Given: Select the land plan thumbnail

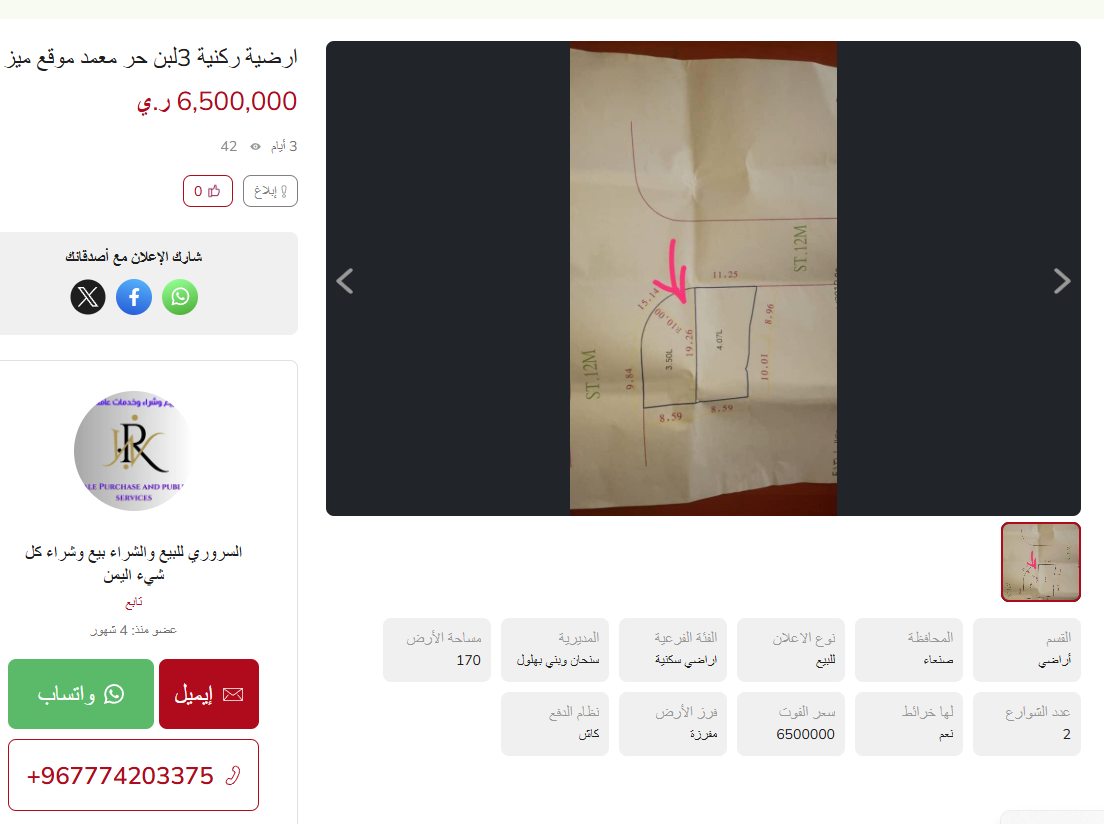Looking at the screenshot, I should click(1041, 562).
